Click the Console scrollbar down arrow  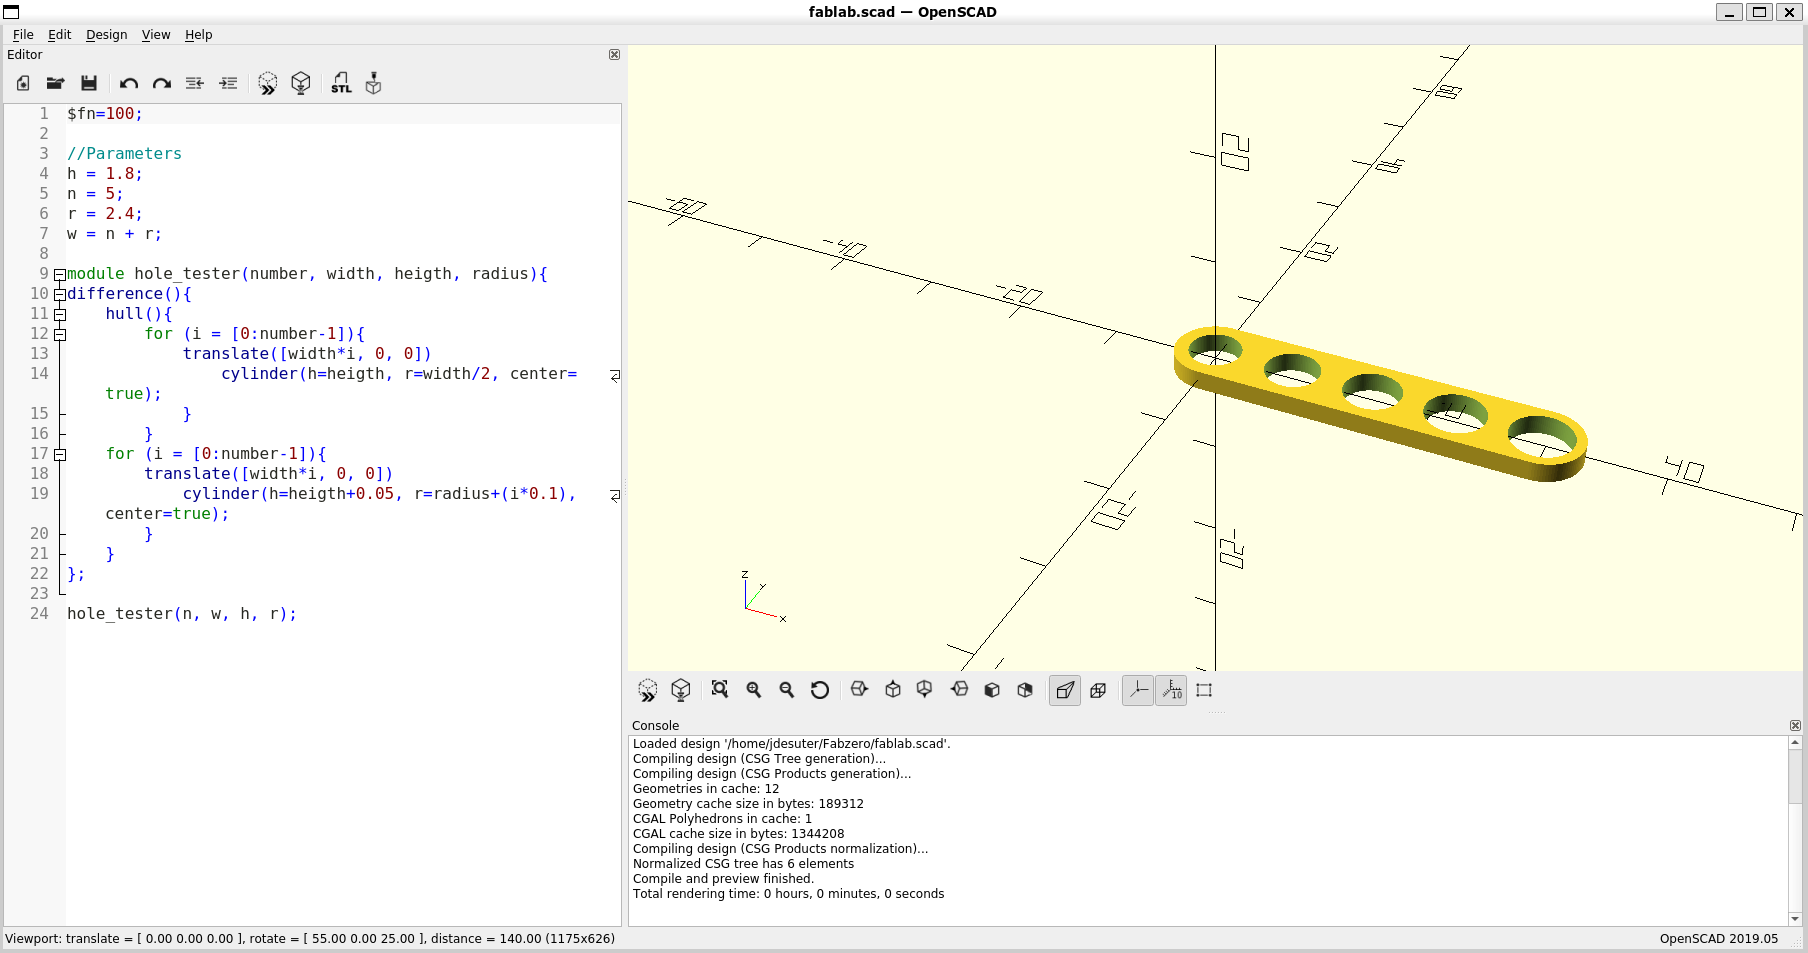coord(1795,919)
